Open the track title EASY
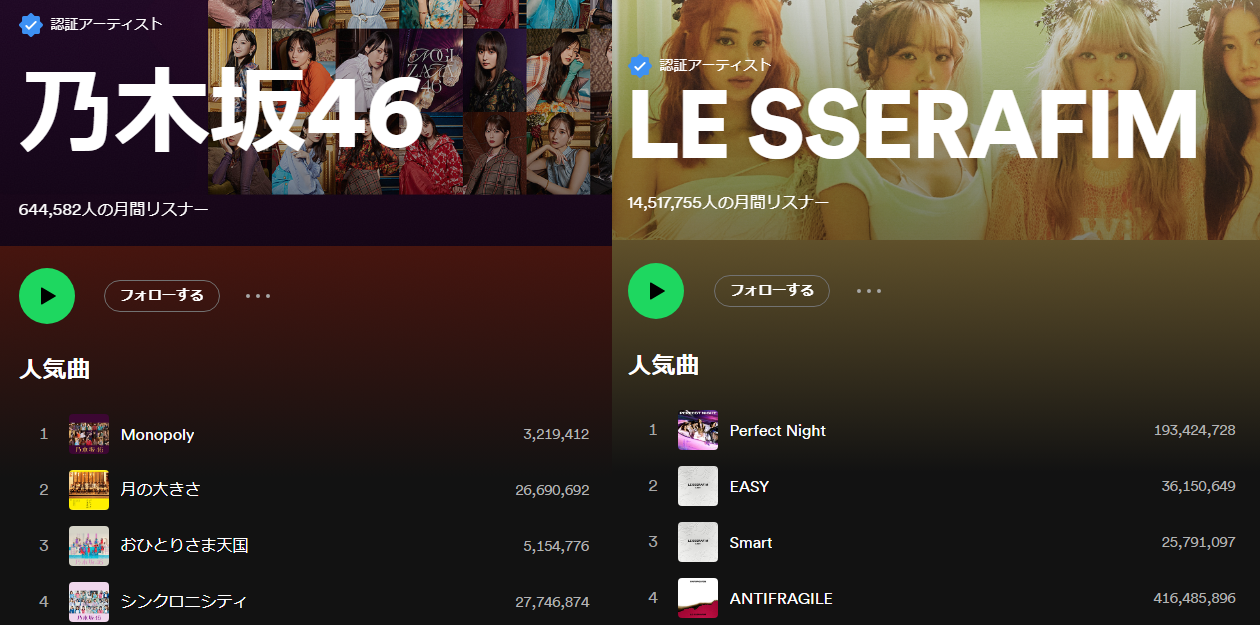Screen dimensions: 1260x625 [x=750, y=486]
